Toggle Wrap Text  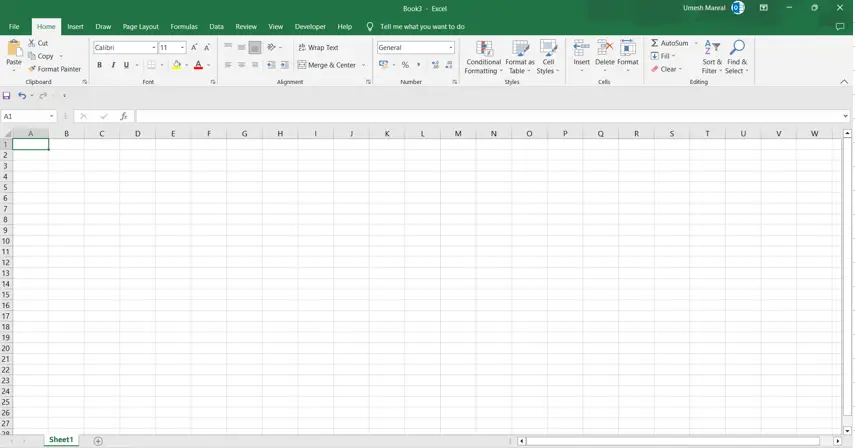318,47
